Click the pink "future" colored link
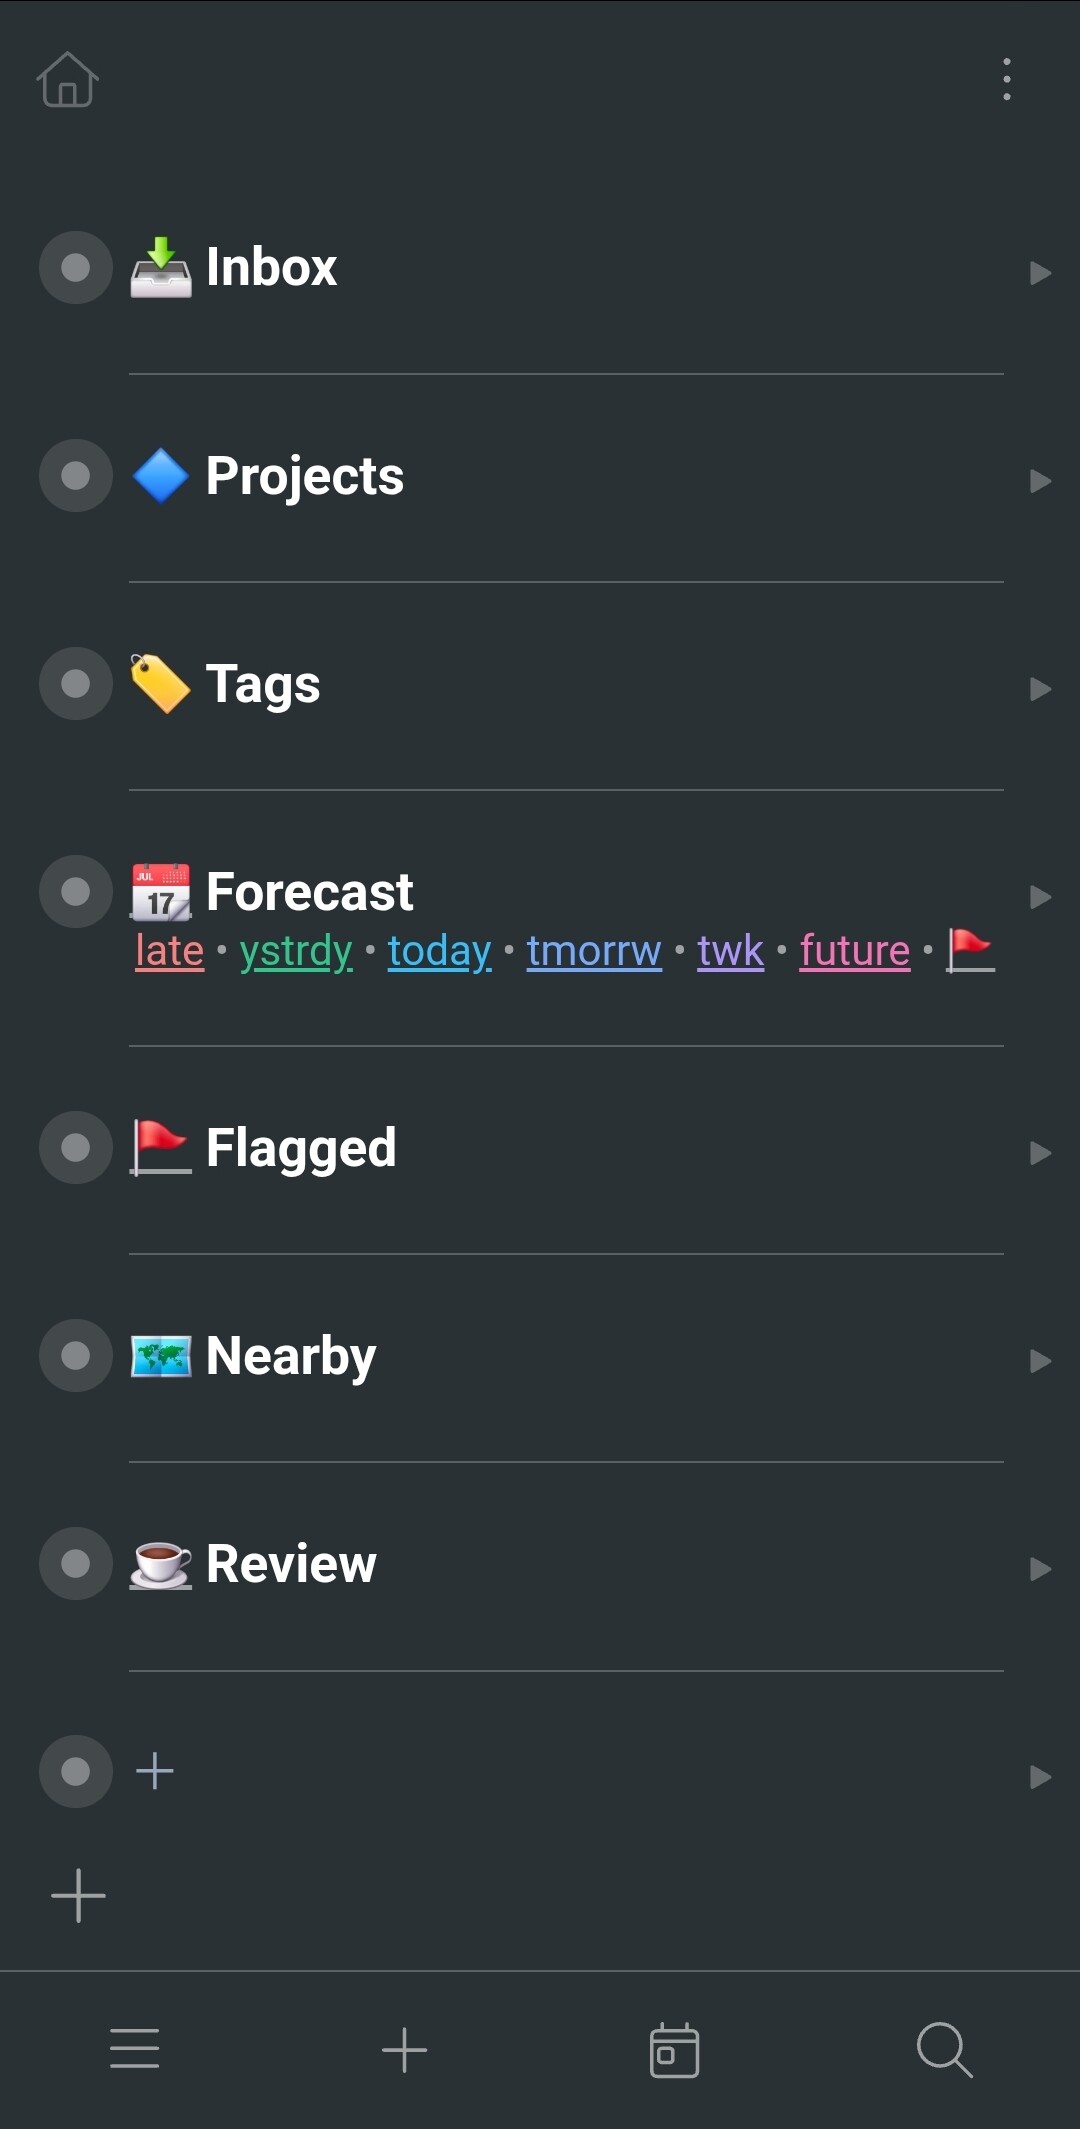The image size is (1080, 2129). point(855,951)
